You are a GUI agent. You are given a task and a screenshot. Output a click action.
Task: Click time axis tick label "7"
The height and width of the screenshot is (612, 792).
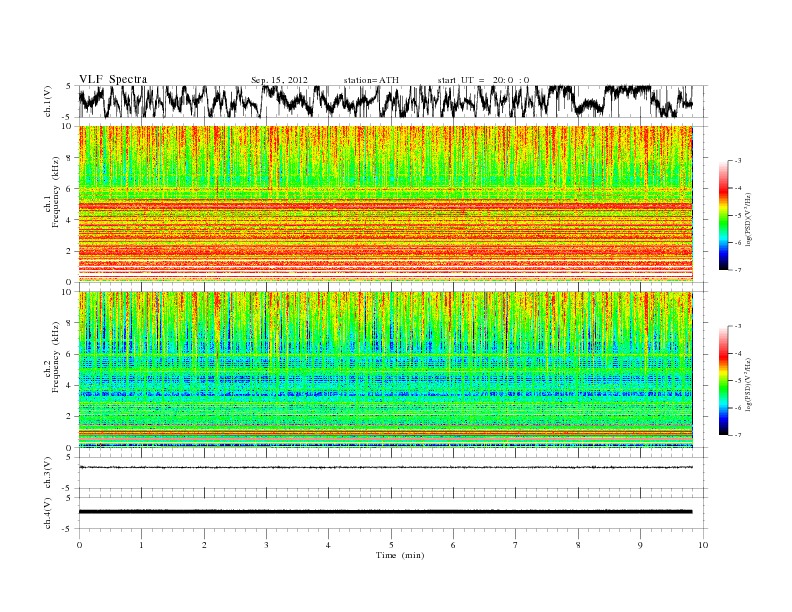click(x=516, y=545)
